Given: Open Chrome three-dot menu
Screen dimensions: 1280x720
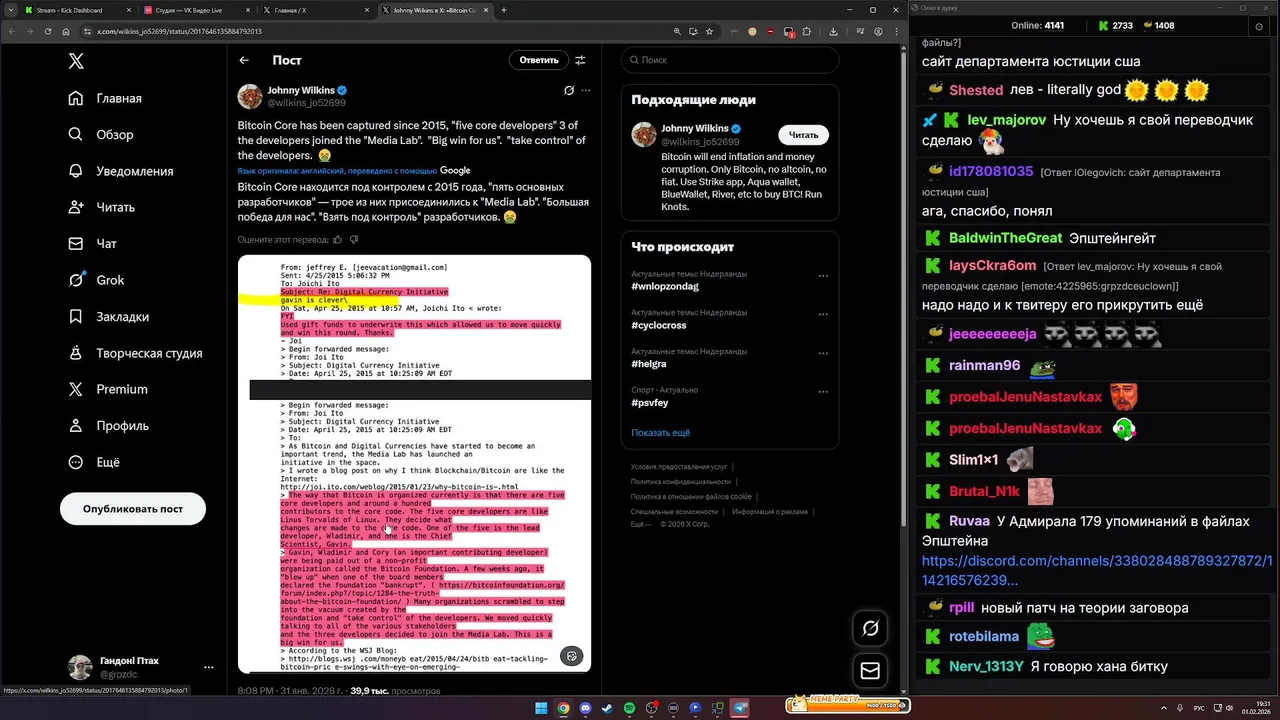Looking at the screenshot, I should click(x=896, y=31).
